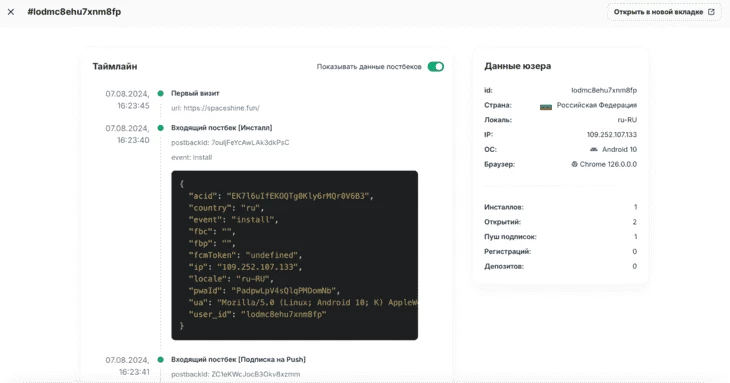Screen dimensions: 730x383
Task: Click the #lodmc8ehu7xnm8fp page title
Action: [74, 12]
